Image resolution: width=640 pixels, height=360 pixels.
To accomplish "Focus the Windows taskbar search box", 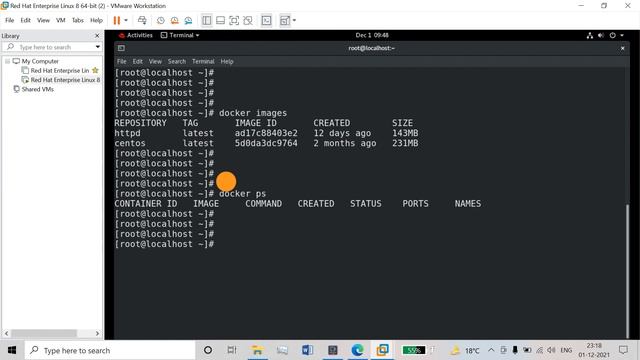I will click(110, 350).
